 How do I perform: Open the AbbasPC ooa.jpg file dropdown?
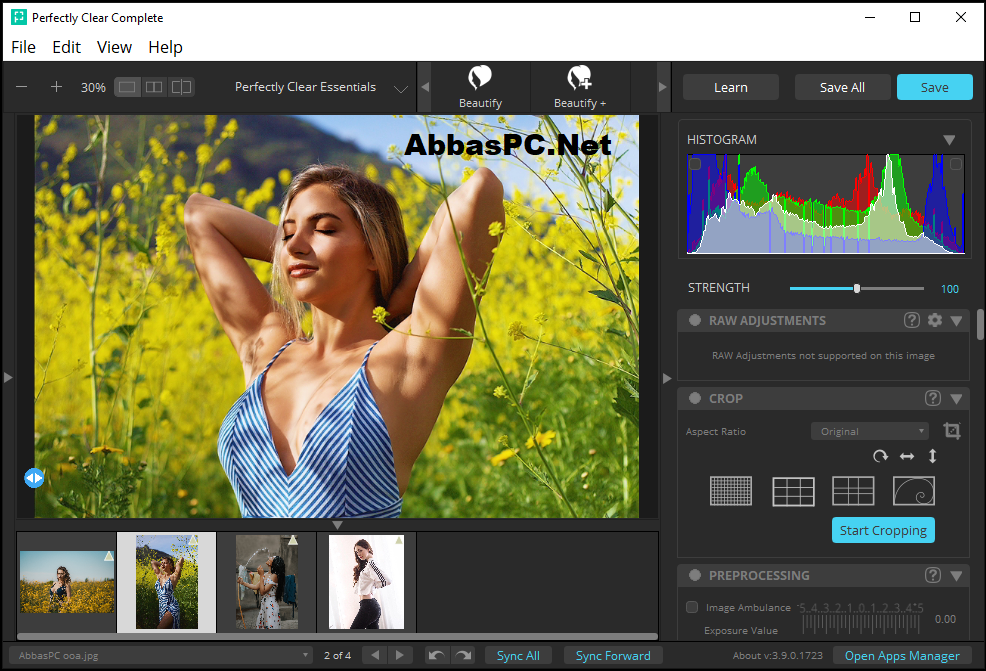(161, 655)
